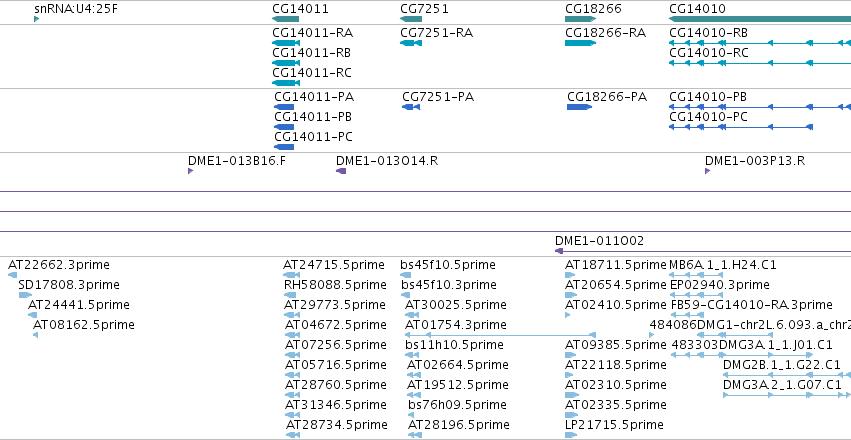Screen dimensions: 851x440
Task: Select EST AT19512.5prime
Action: click(458, 385)
